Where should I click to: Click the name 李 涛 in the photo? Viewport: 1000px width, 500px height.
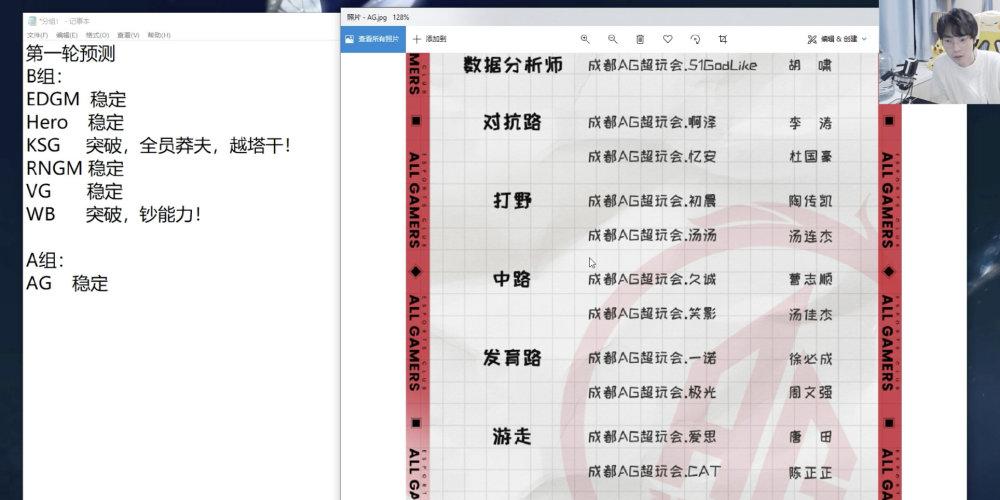[811, 123]
